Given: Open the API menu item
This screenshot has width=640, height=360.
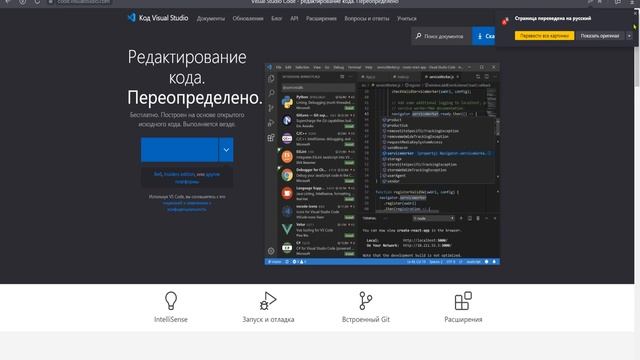Looking at the screenshot, I should coord(294,18).
